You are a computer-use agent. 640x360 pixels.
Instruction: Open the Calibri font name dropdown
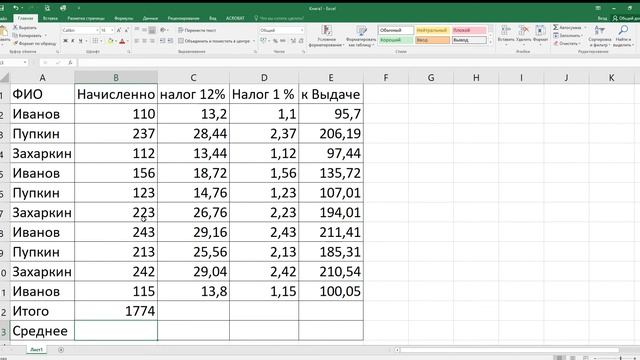97,30
